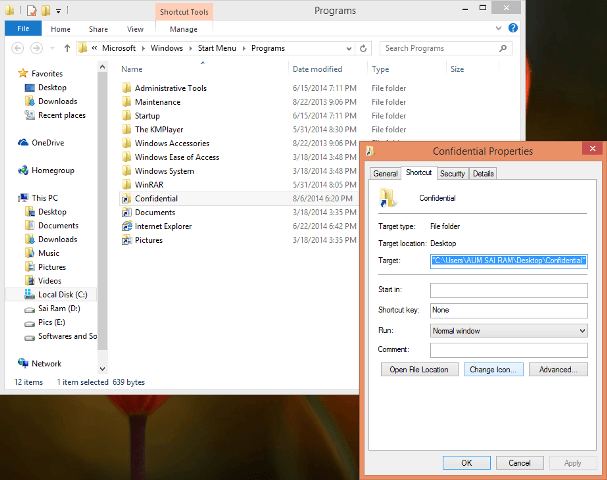Switch to Security tab in Properties
The image size is (607, 480).
[x=452, y=173]
